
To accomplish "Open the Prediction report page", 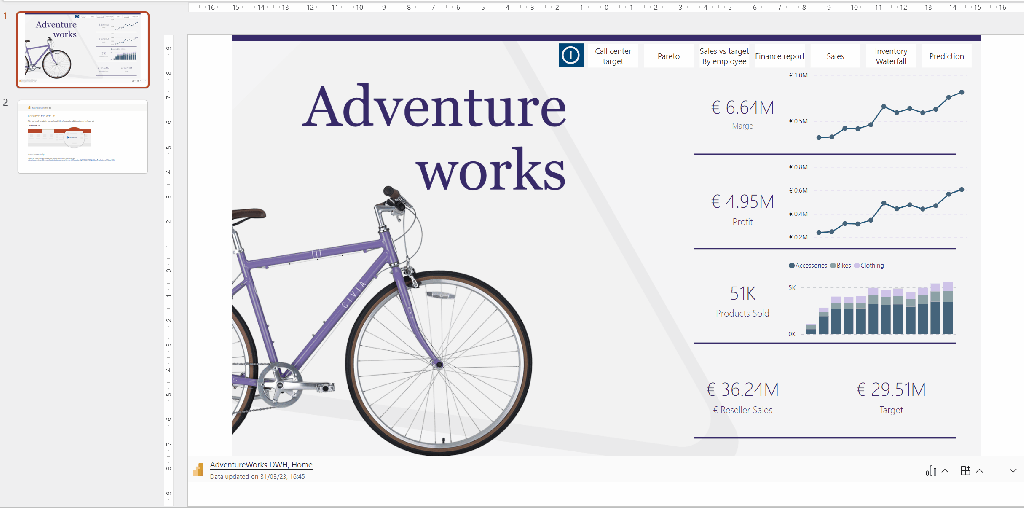I will pos(947,56).
